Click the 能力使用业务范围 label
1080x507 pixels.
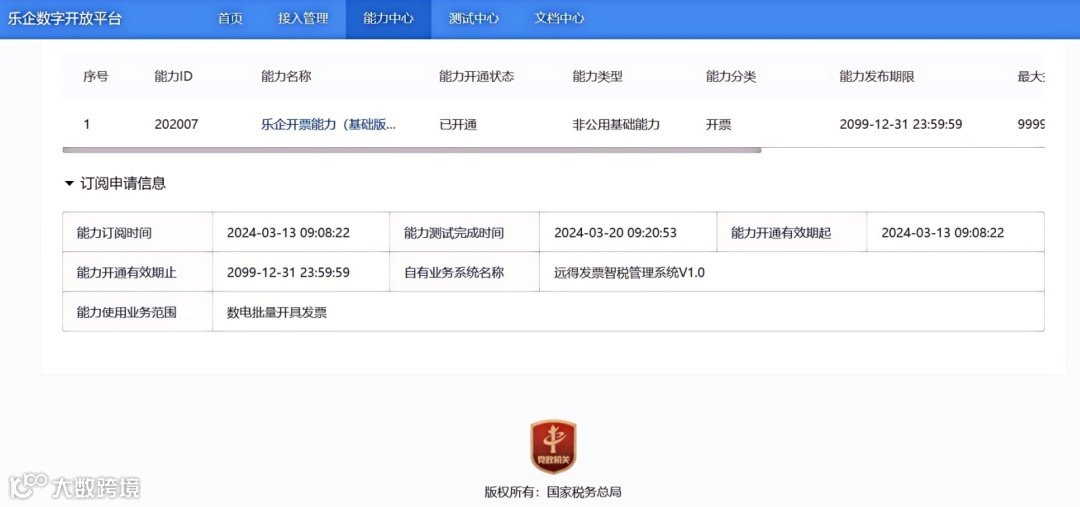click(x=127, y=312)
